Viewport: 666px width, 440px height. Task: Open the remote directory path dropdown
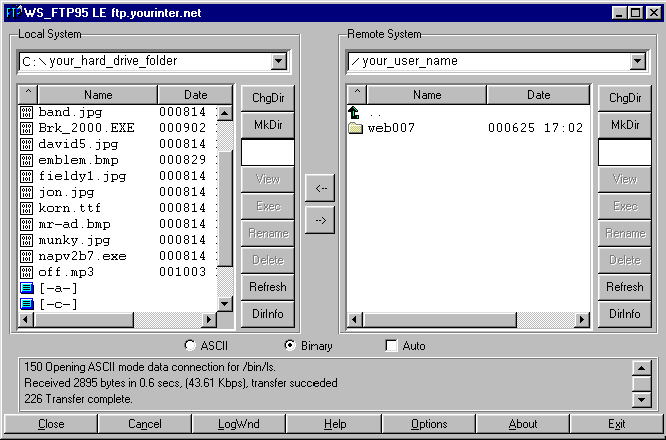pyautogui.click(x=638, y=61)
